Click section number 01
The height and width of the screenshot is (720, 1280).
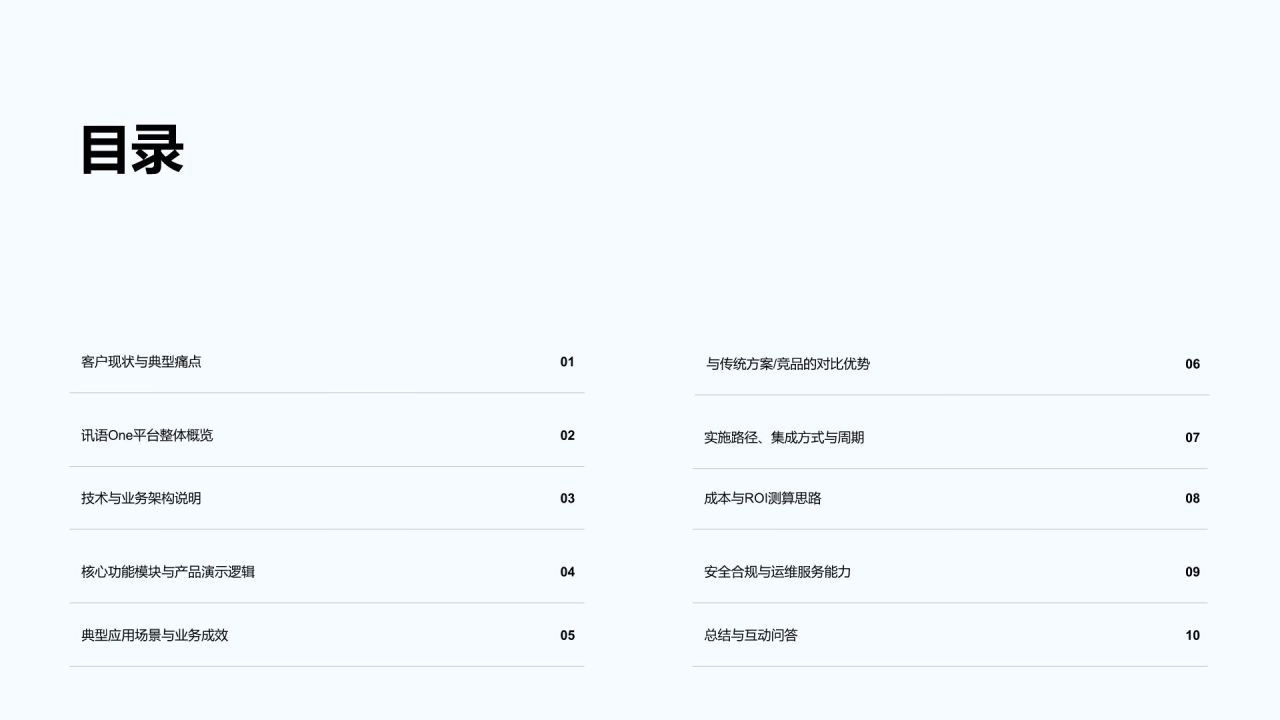[x=567, y=362]
